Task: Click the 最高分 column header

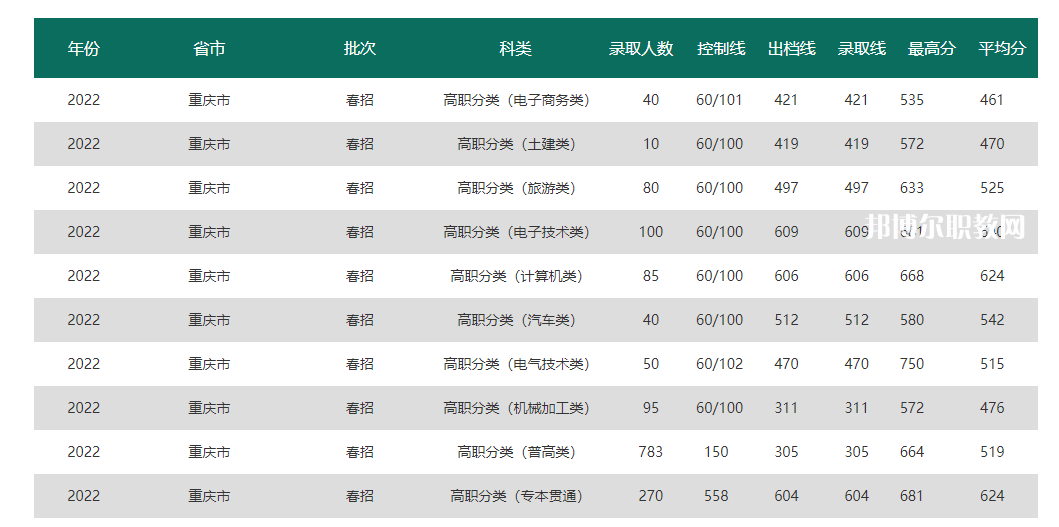Action: (932, 49)
